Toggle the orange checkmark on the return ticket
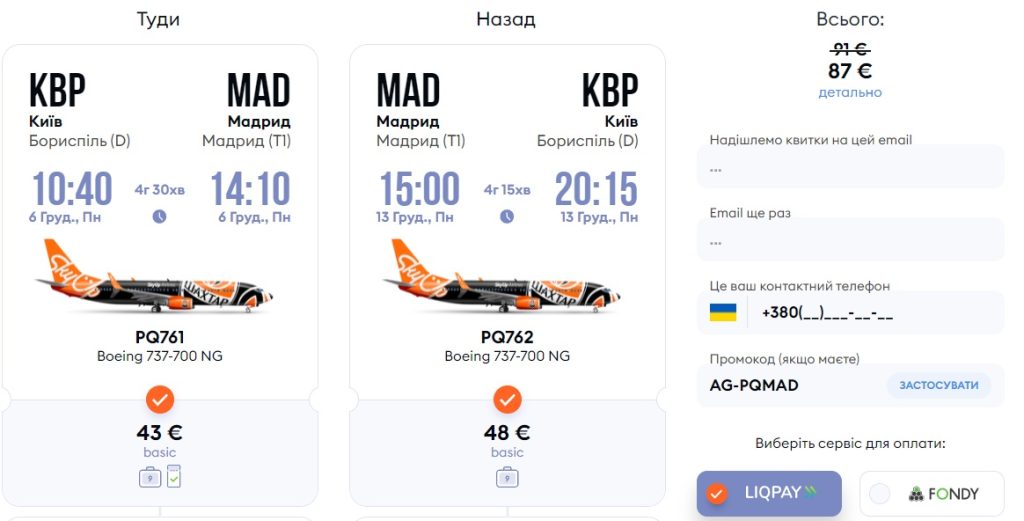Screen dimensions: 1024x521 [507, 401]
